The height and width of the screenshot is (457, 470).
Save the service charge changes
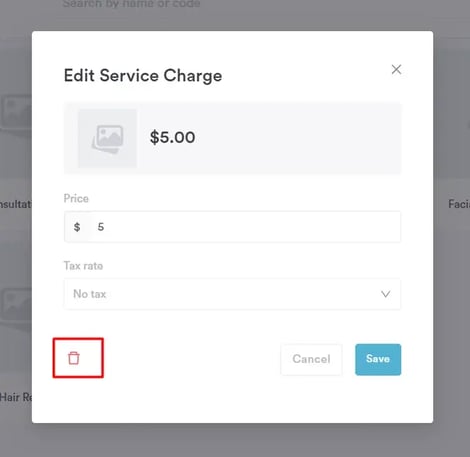378,359
